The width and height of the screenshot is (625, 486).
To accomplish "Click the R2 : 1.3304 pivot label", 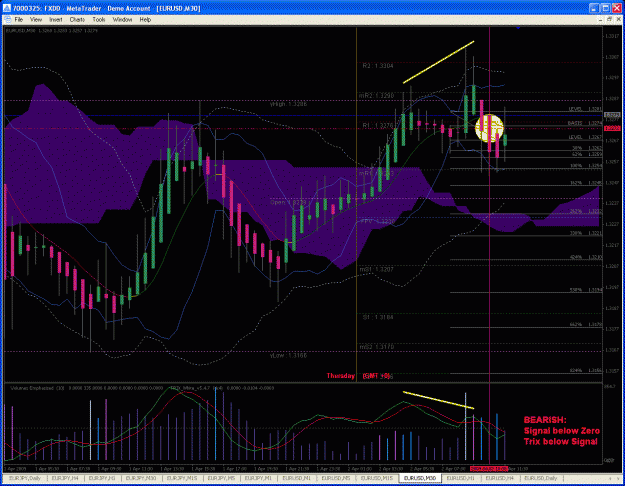I will pos(378,66).
